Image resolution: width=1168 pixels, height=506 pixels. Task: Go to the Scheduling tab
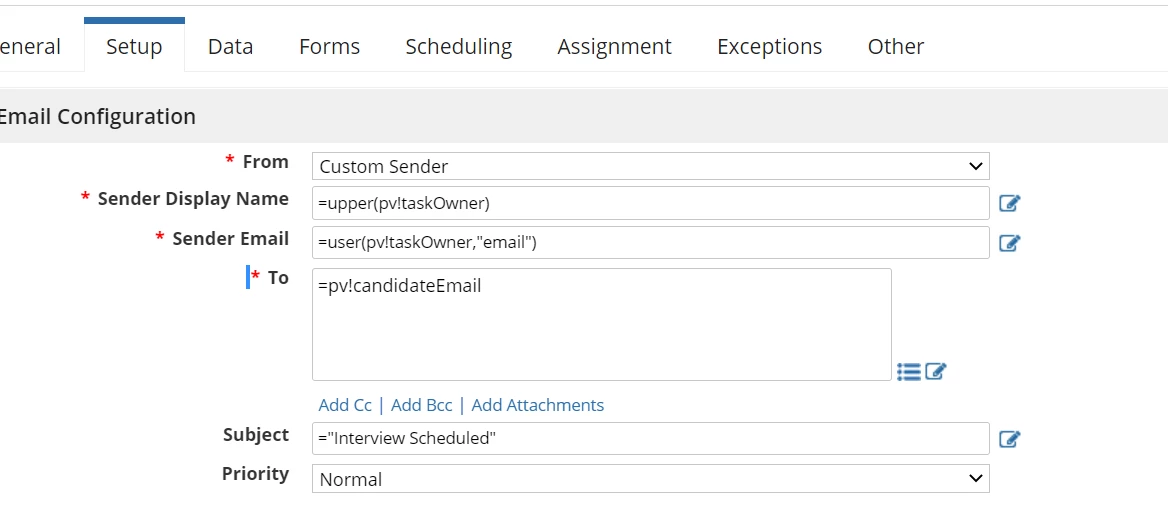[459, 46]
